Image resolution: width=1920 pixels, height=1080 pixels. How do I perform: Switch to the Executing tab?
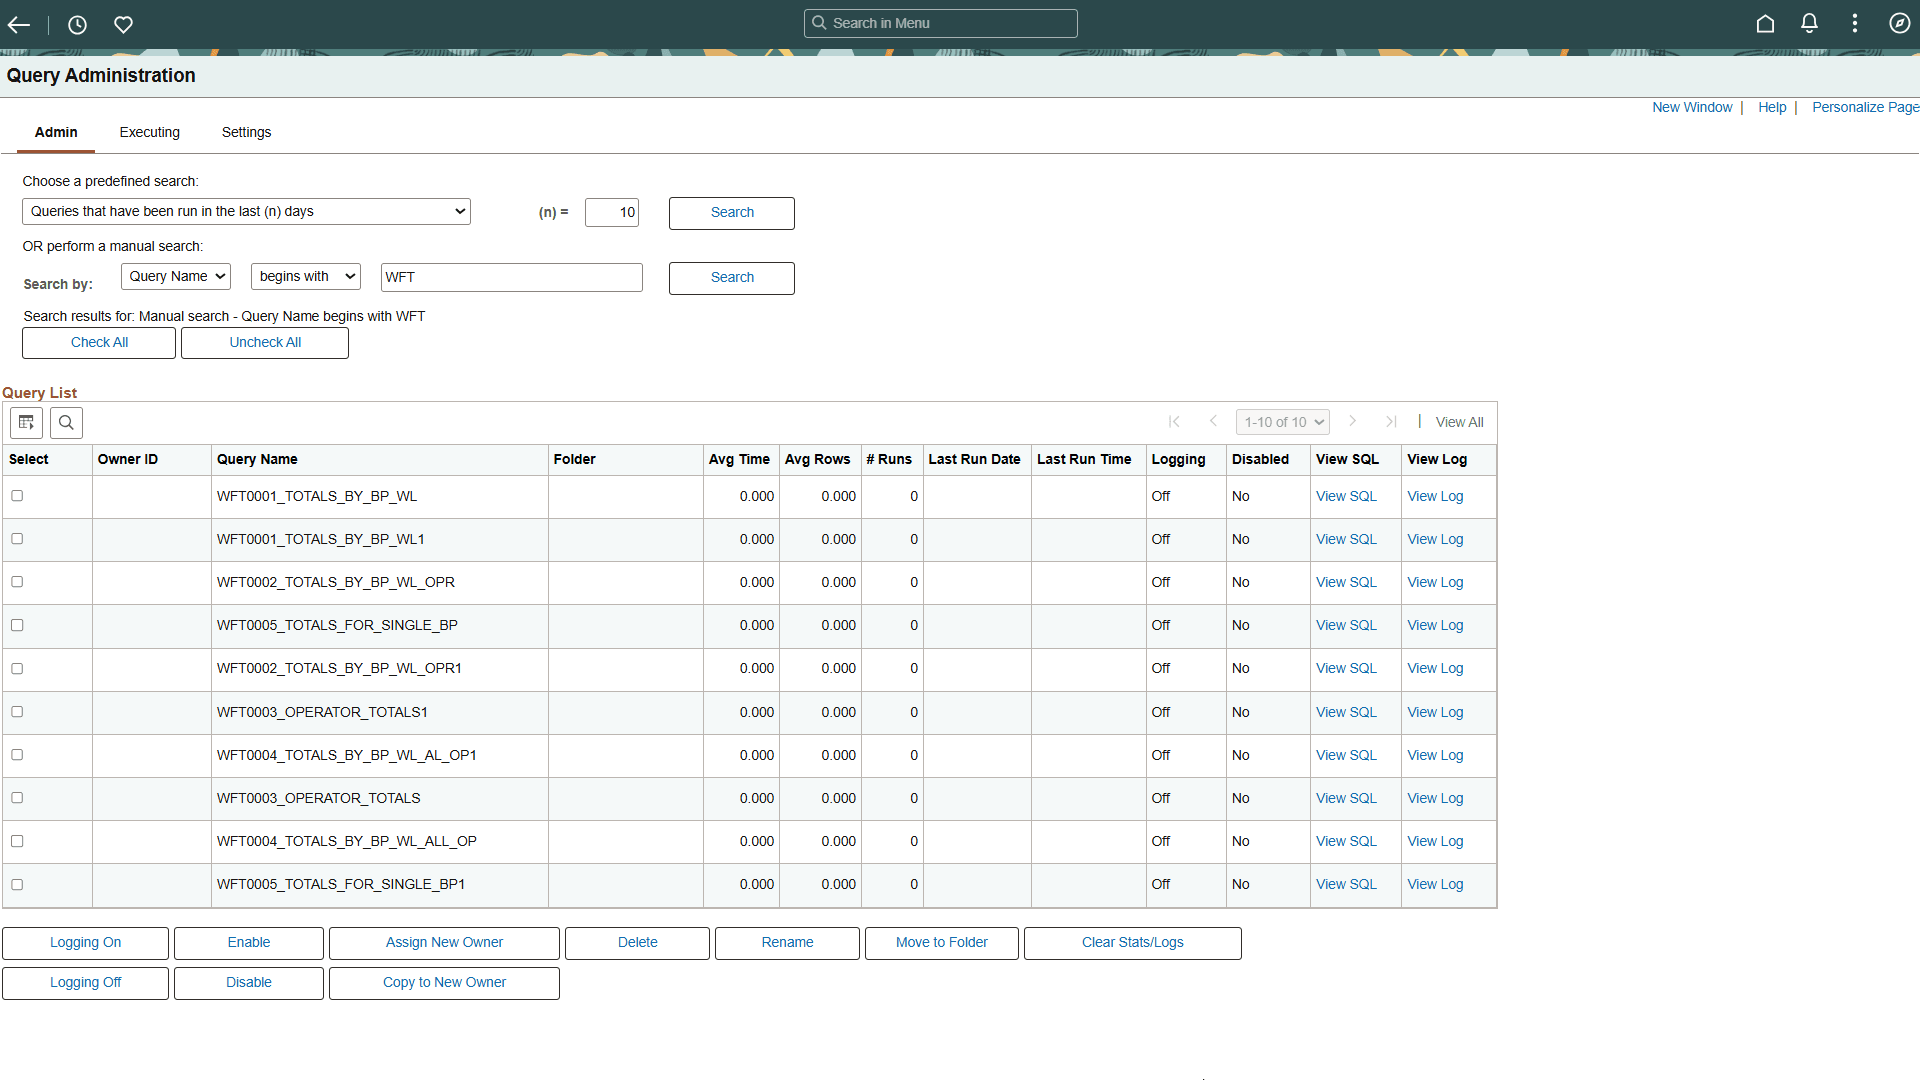click(x=149, y=132)
